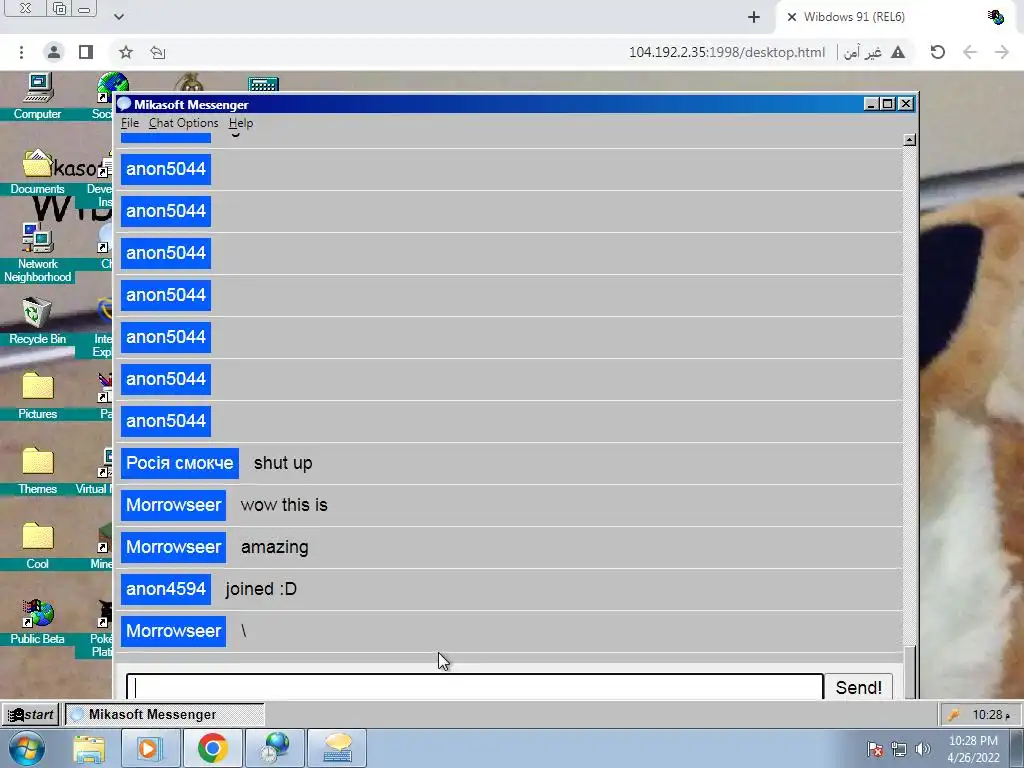Click the anon4594 username label

(x=166, y=589)
